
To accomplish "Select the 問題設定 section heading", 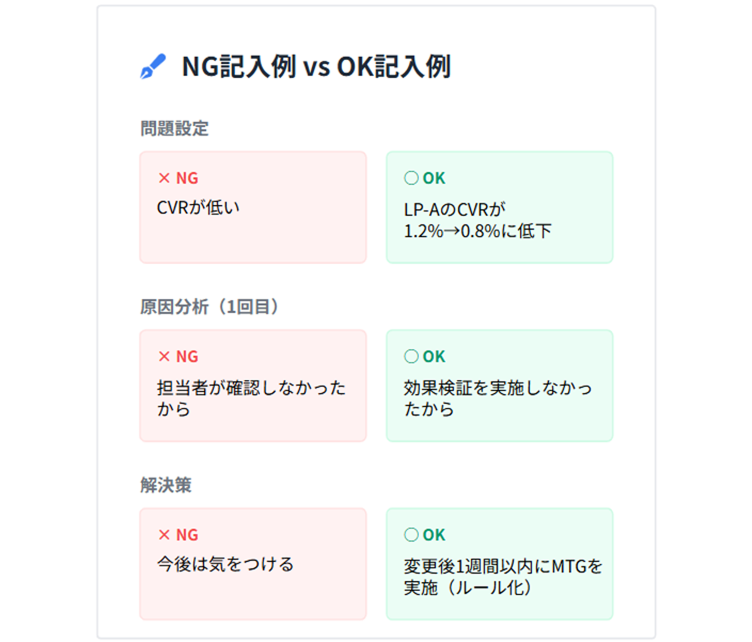I will coord(174,128).
